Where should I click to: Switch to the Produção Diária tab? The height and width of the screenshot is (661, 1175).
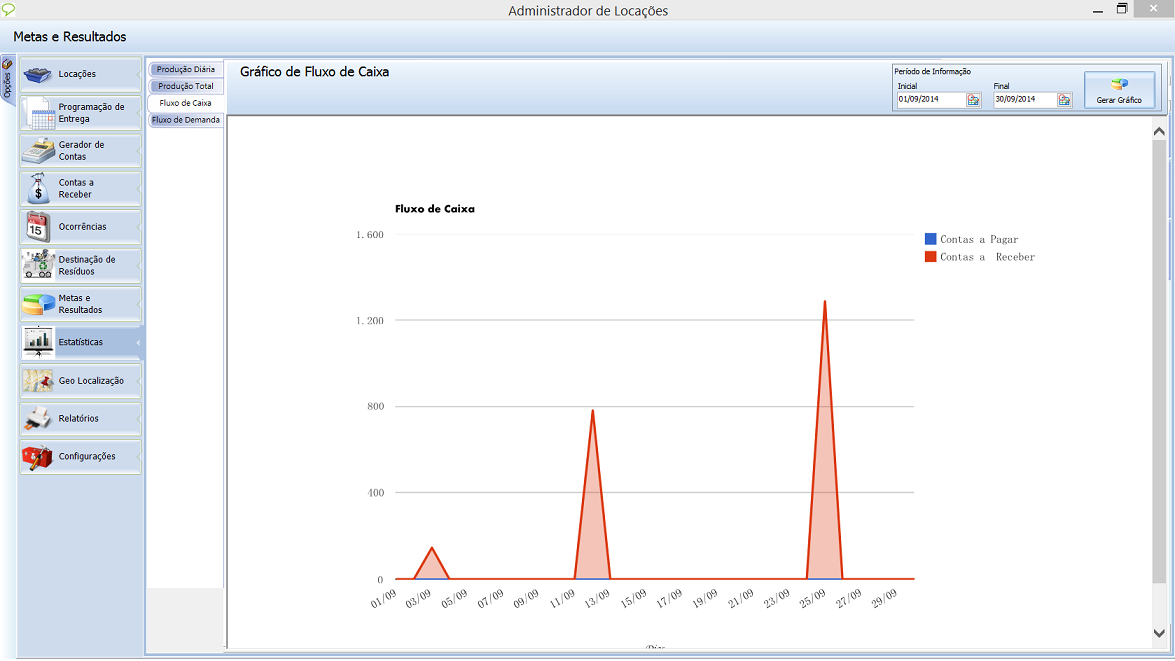185,70
